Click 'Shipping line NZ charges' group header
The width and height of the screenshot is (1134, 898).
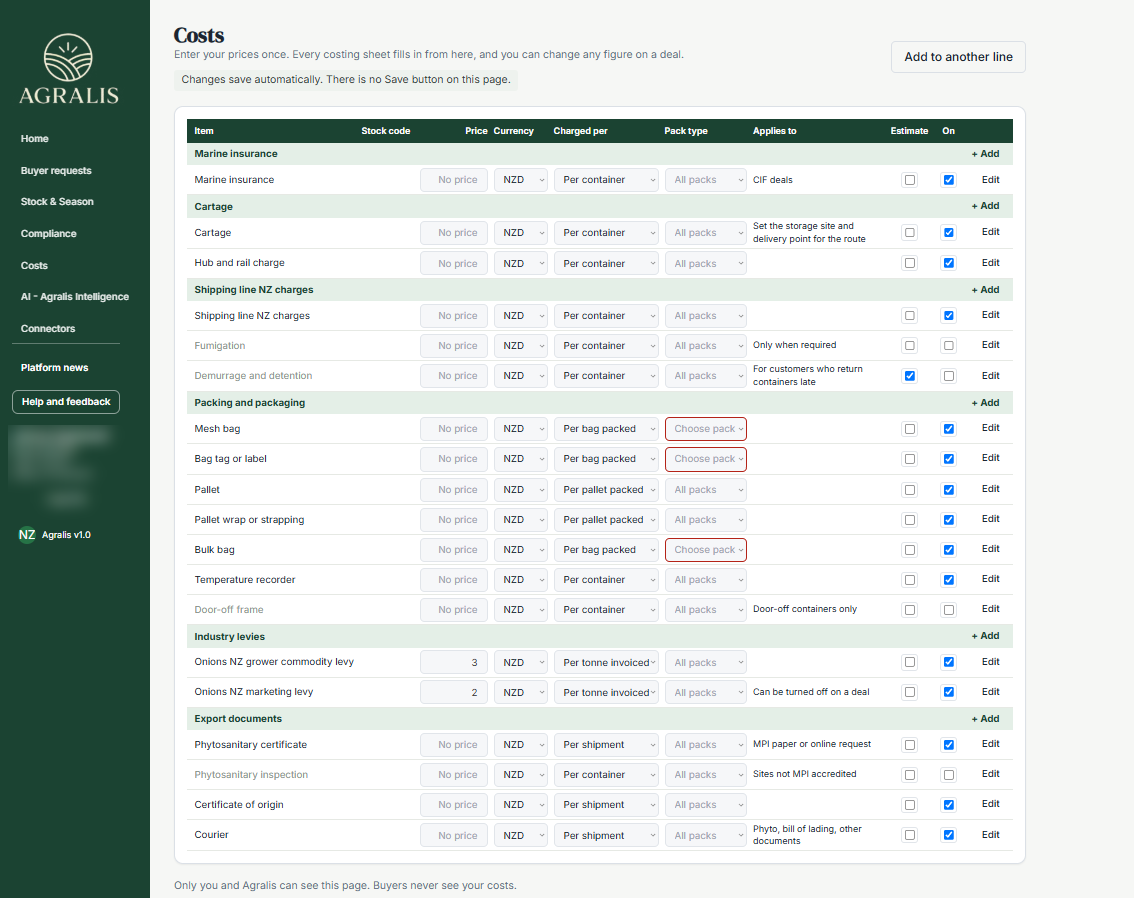(x=254, y=290)
